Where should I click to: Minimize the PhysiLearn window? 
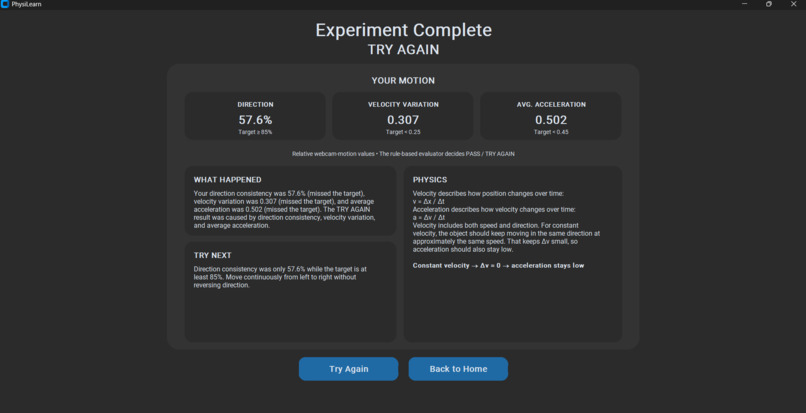(744, 4)
